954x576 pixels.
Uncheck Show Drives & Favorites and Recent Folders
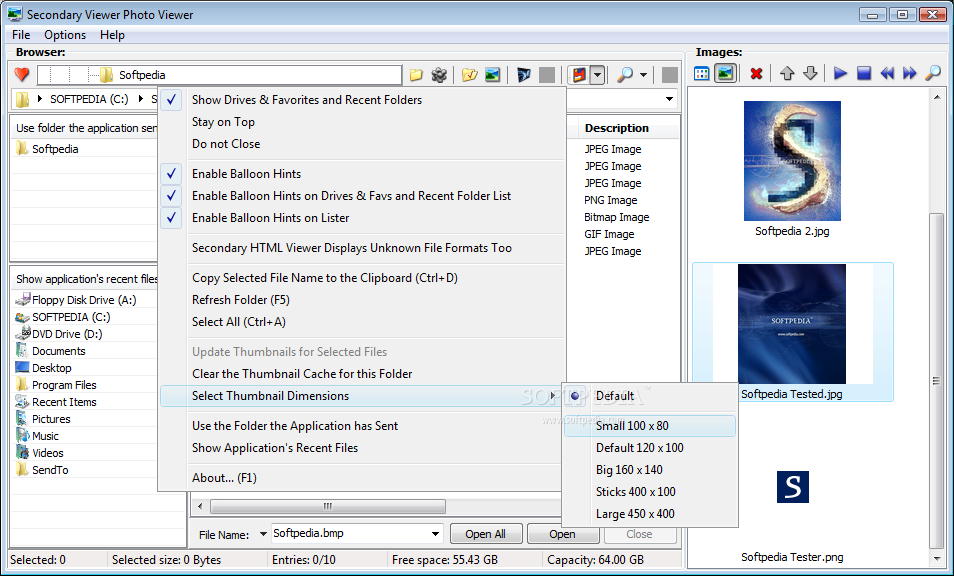pos(361,100)
